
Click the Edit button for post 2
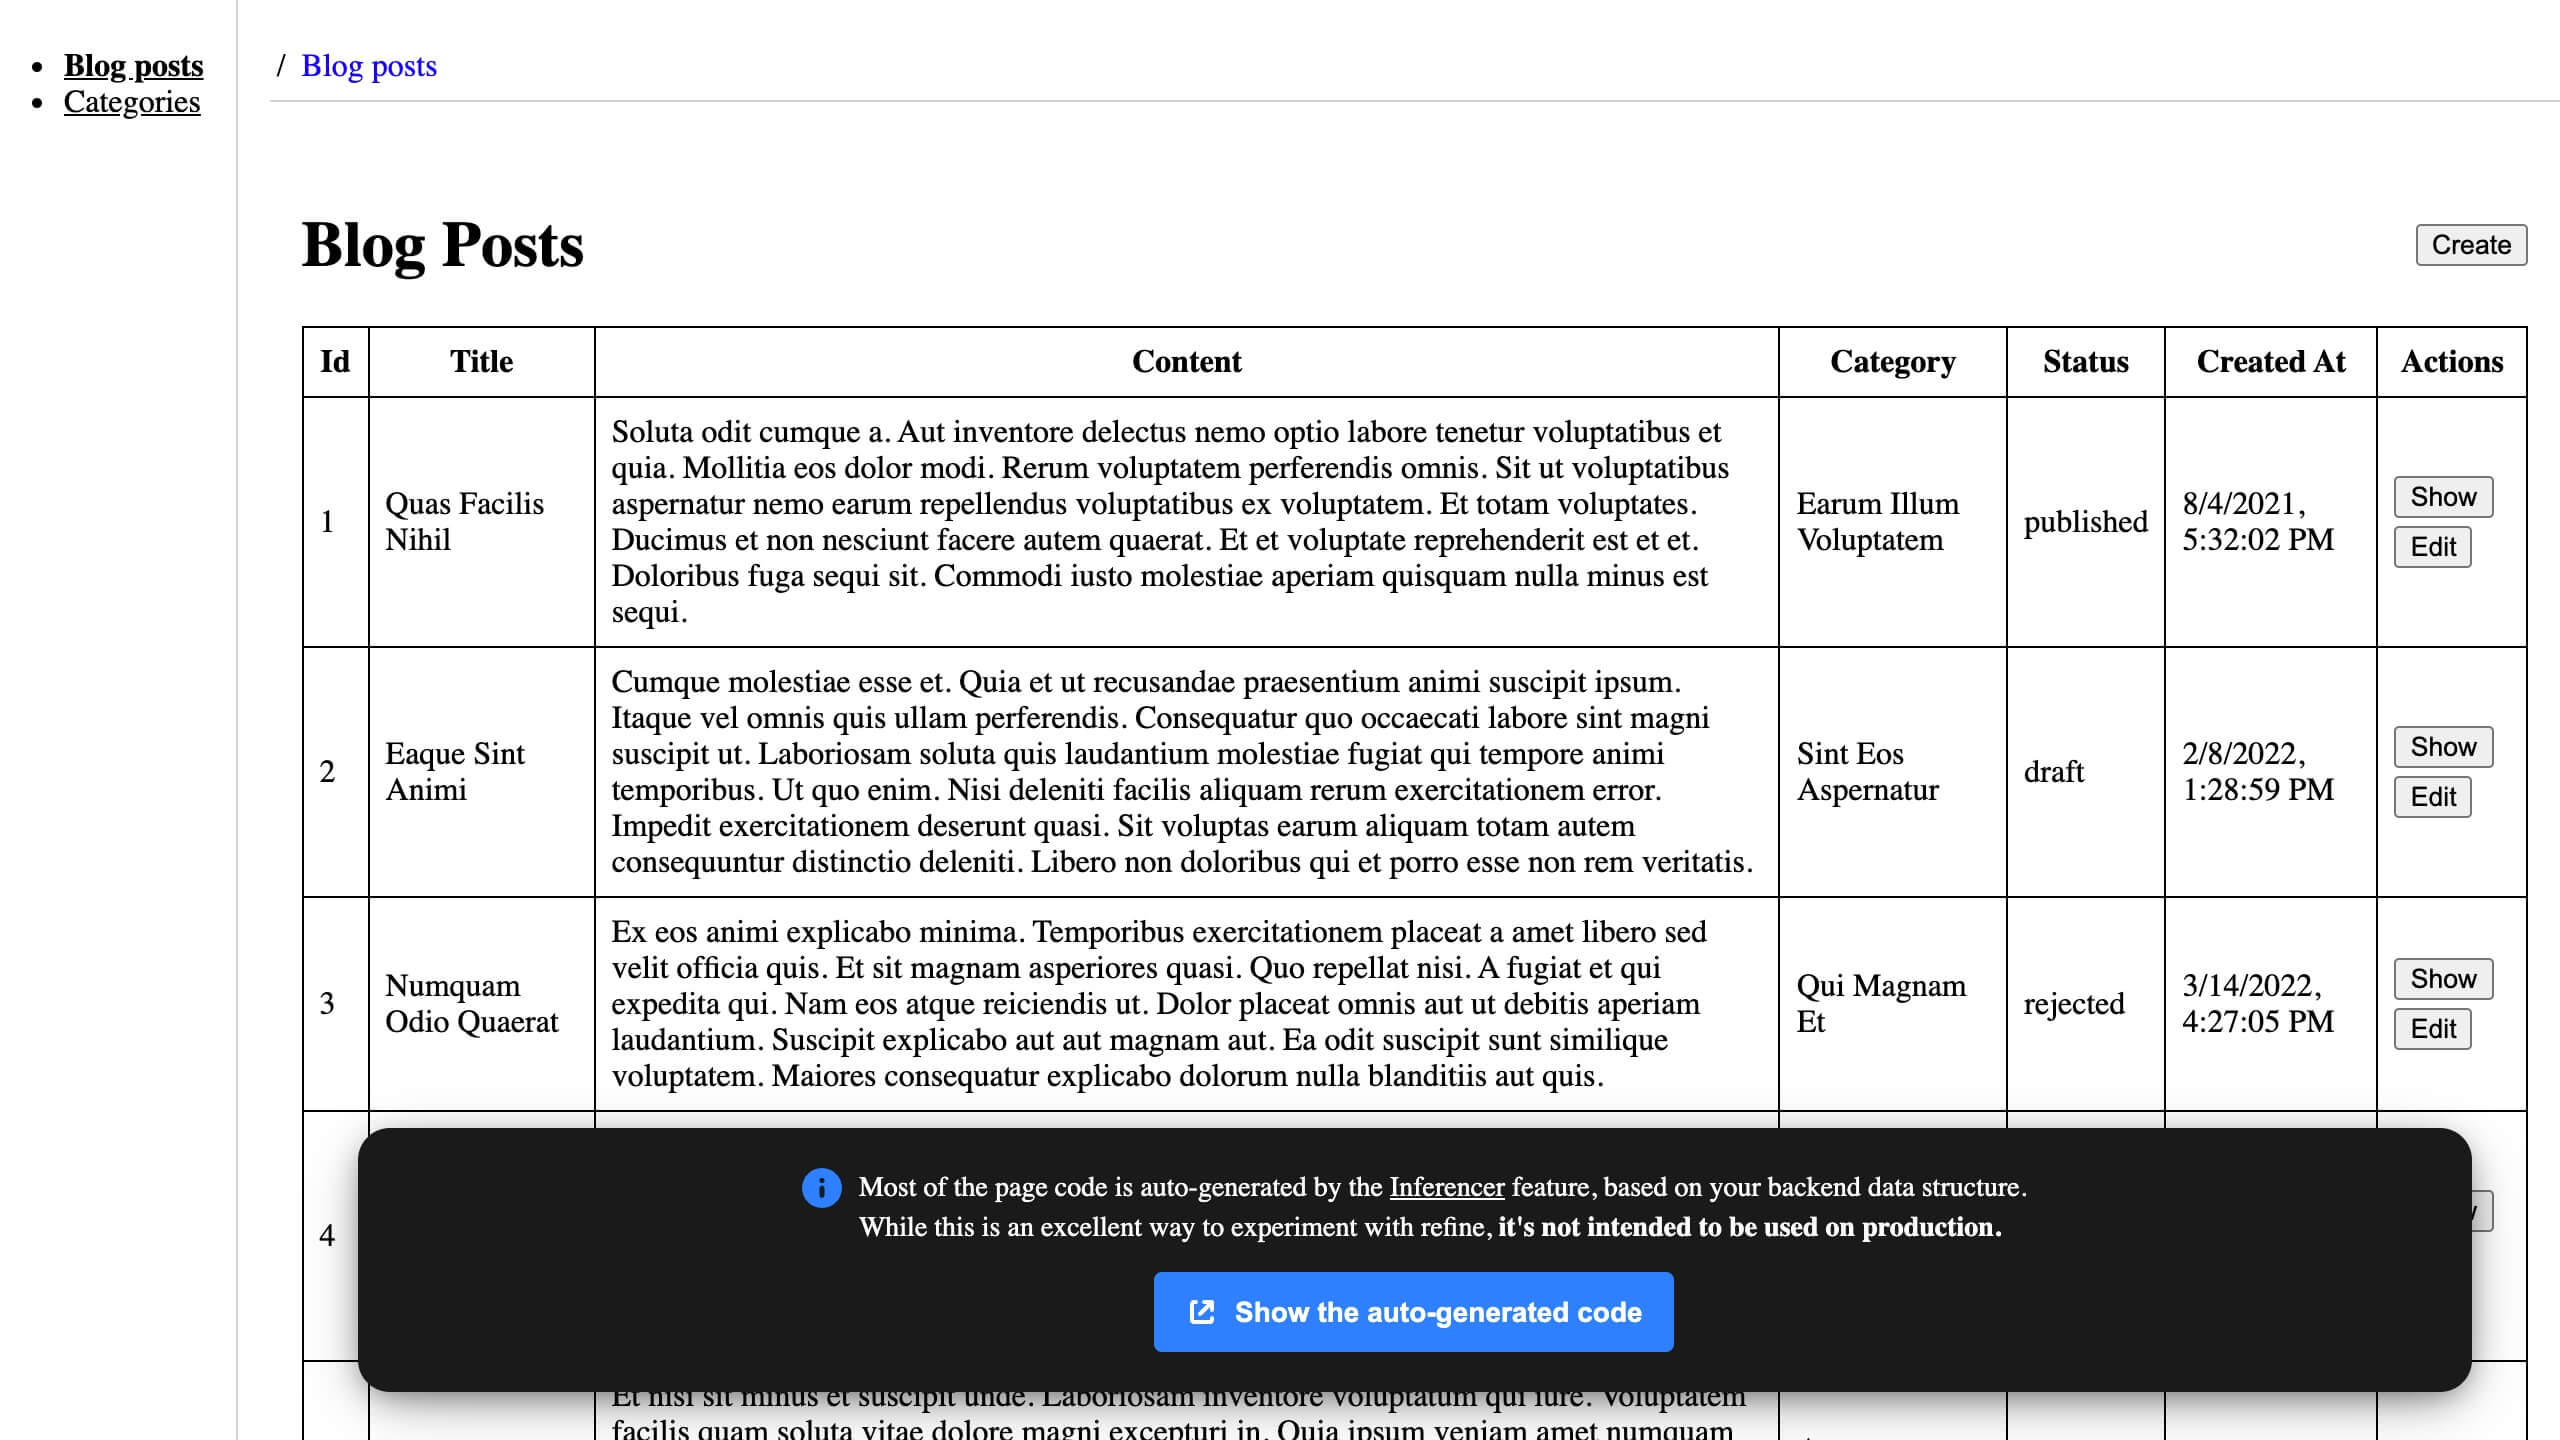(x=2433, y=796)
